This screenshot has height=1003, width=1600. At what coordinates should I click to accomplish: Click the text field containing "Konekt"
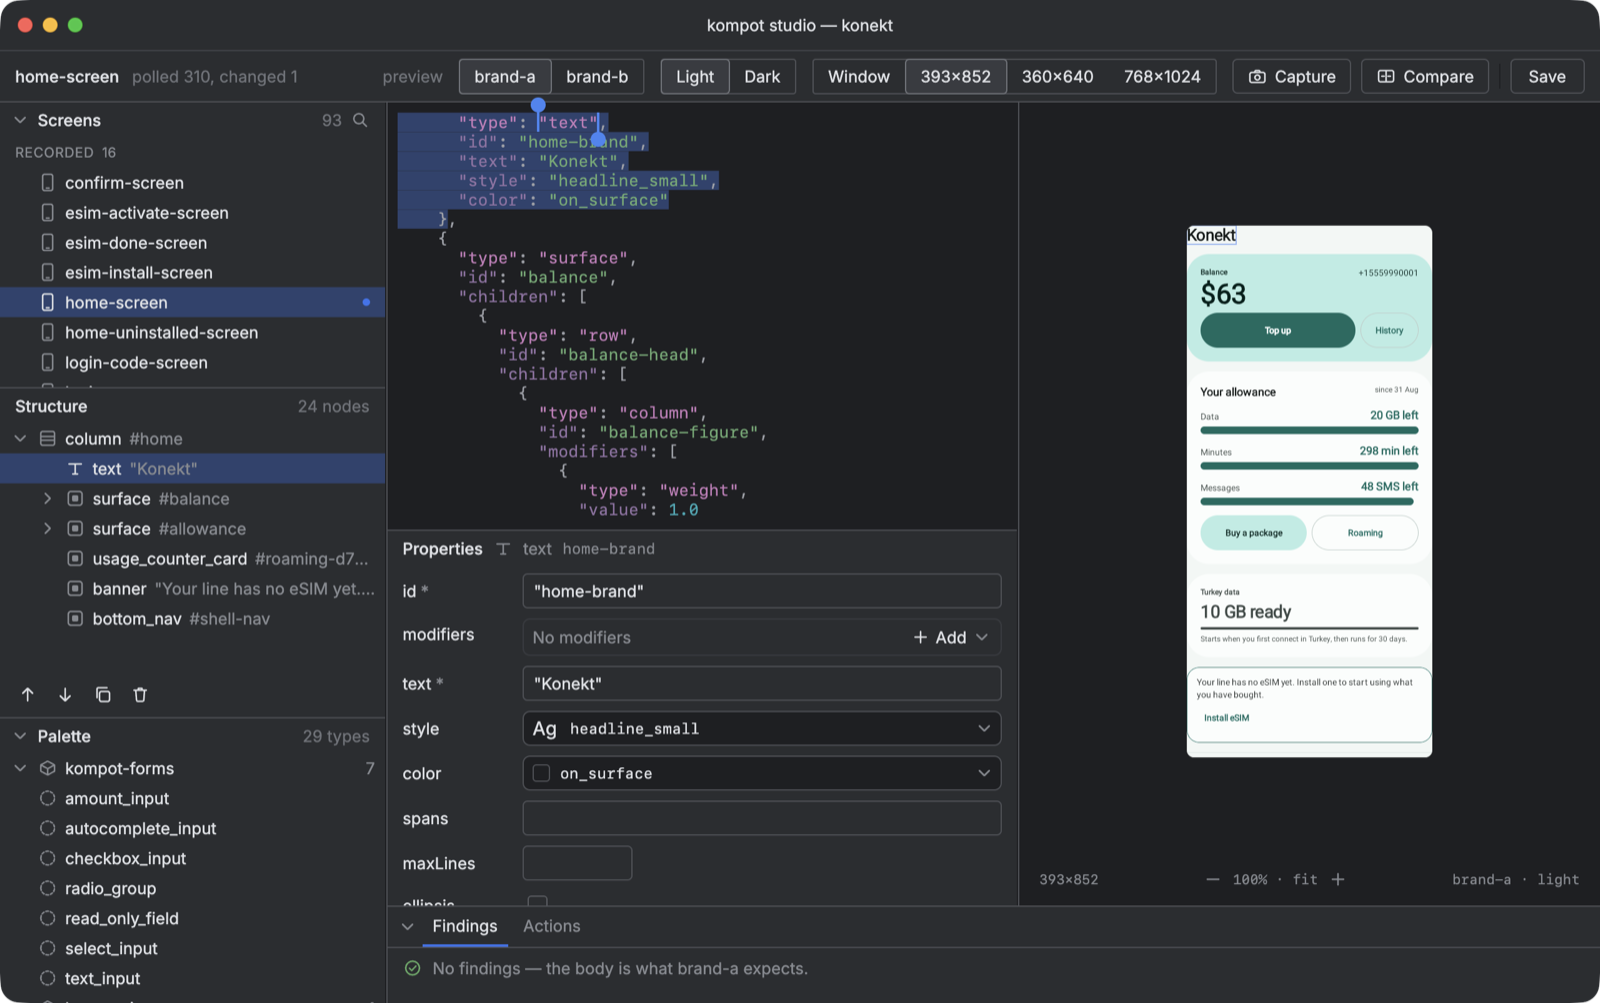coord(762,684)
